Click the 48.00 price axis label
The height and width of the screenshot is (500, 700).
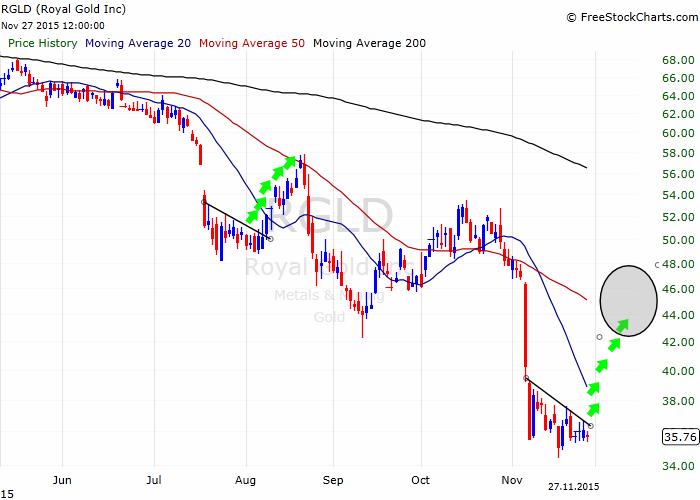[x=679, y=264]
